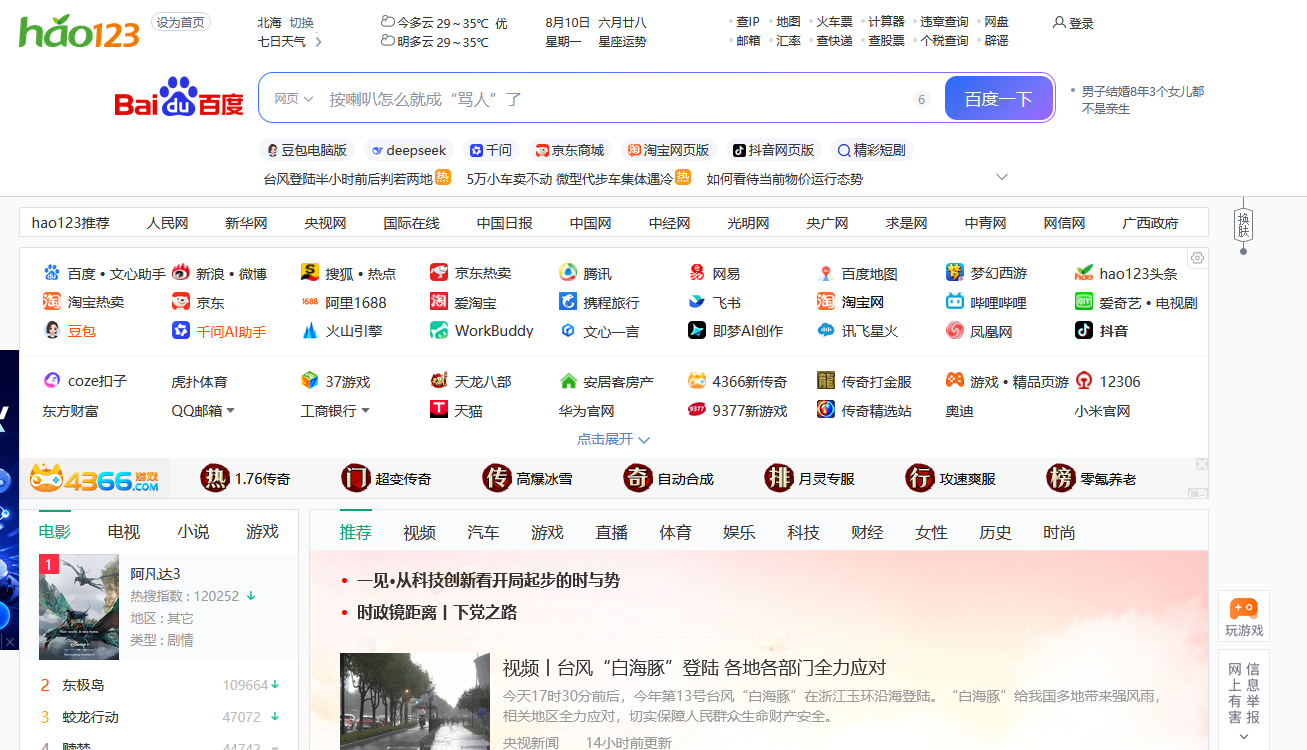Click the 火山引擎 icon
This screenshot has height=750, width=1307.
coord(310,331)
